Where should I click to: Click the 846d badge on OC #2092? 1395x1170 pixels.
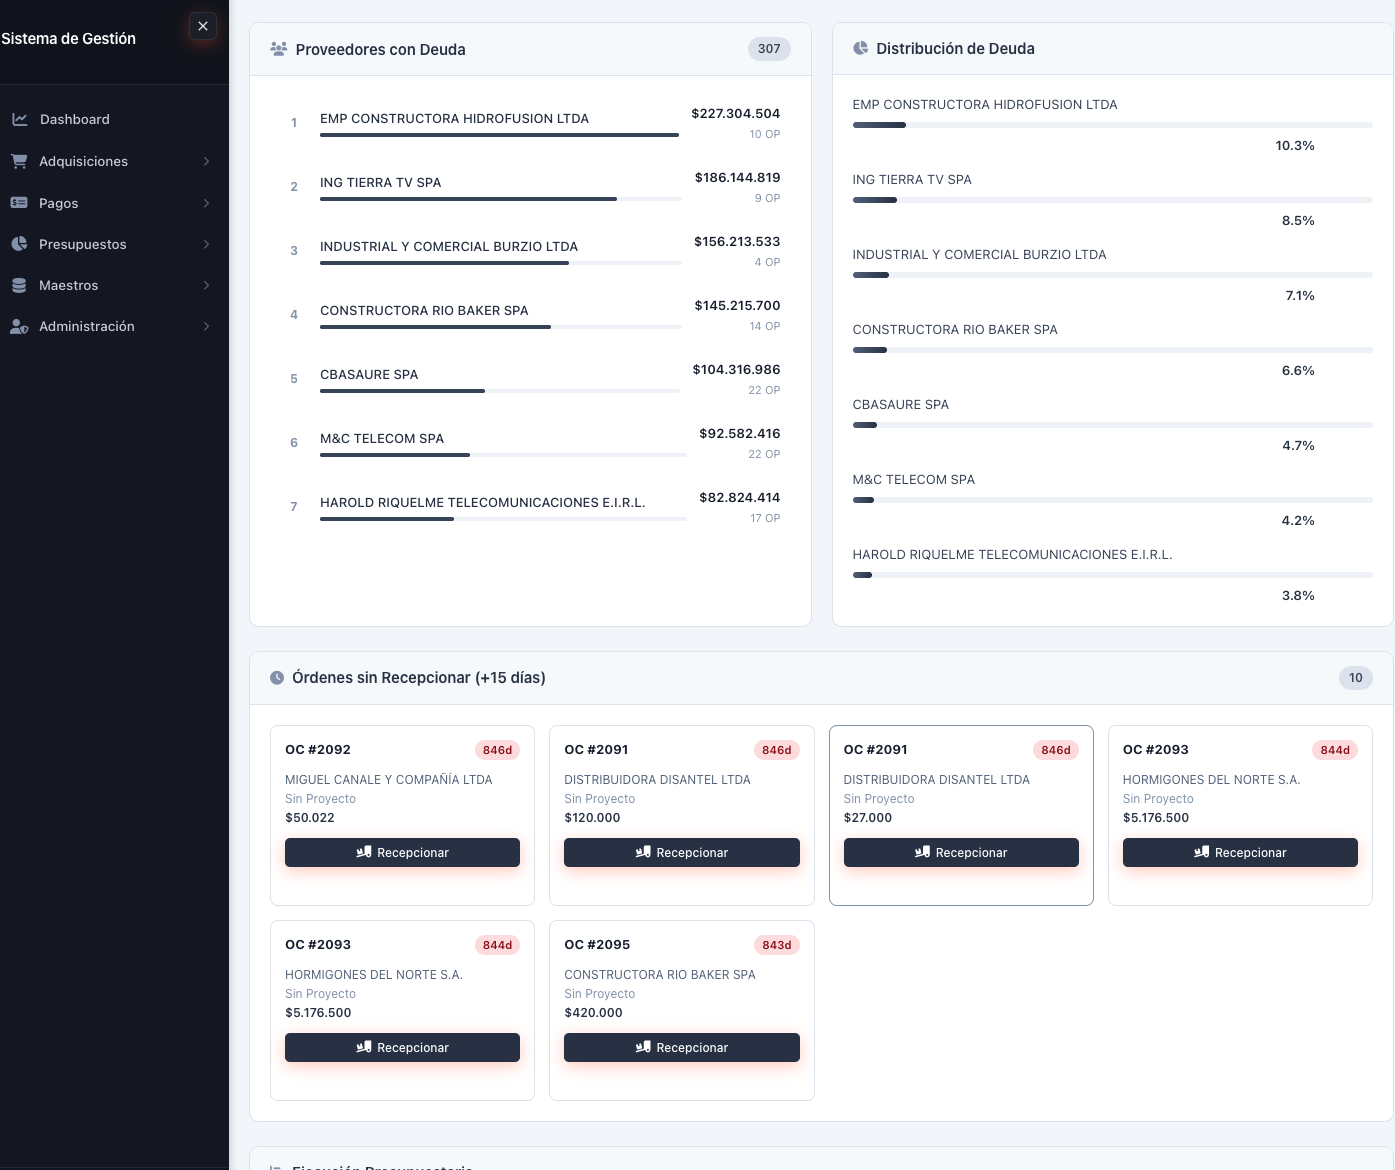(497, 750)
